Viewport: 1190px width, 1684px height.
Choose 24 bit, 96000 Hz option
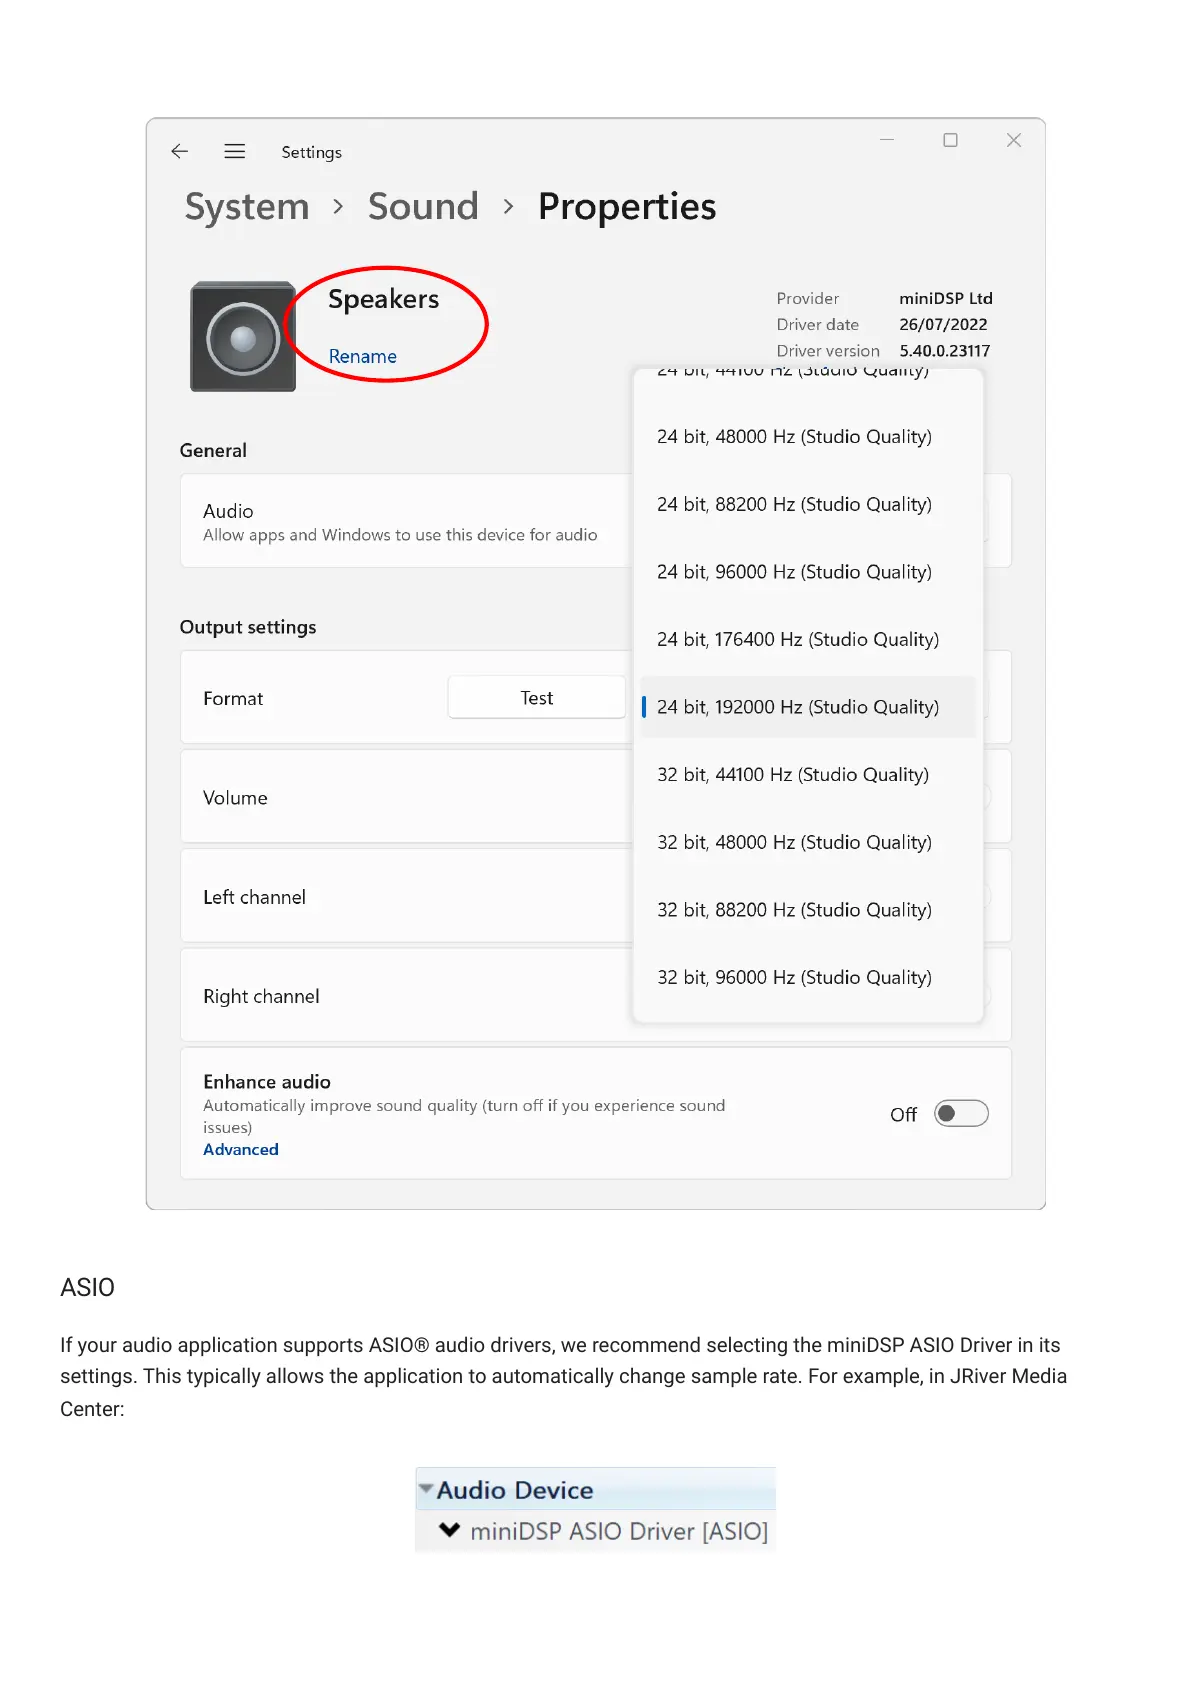(794, 572)
